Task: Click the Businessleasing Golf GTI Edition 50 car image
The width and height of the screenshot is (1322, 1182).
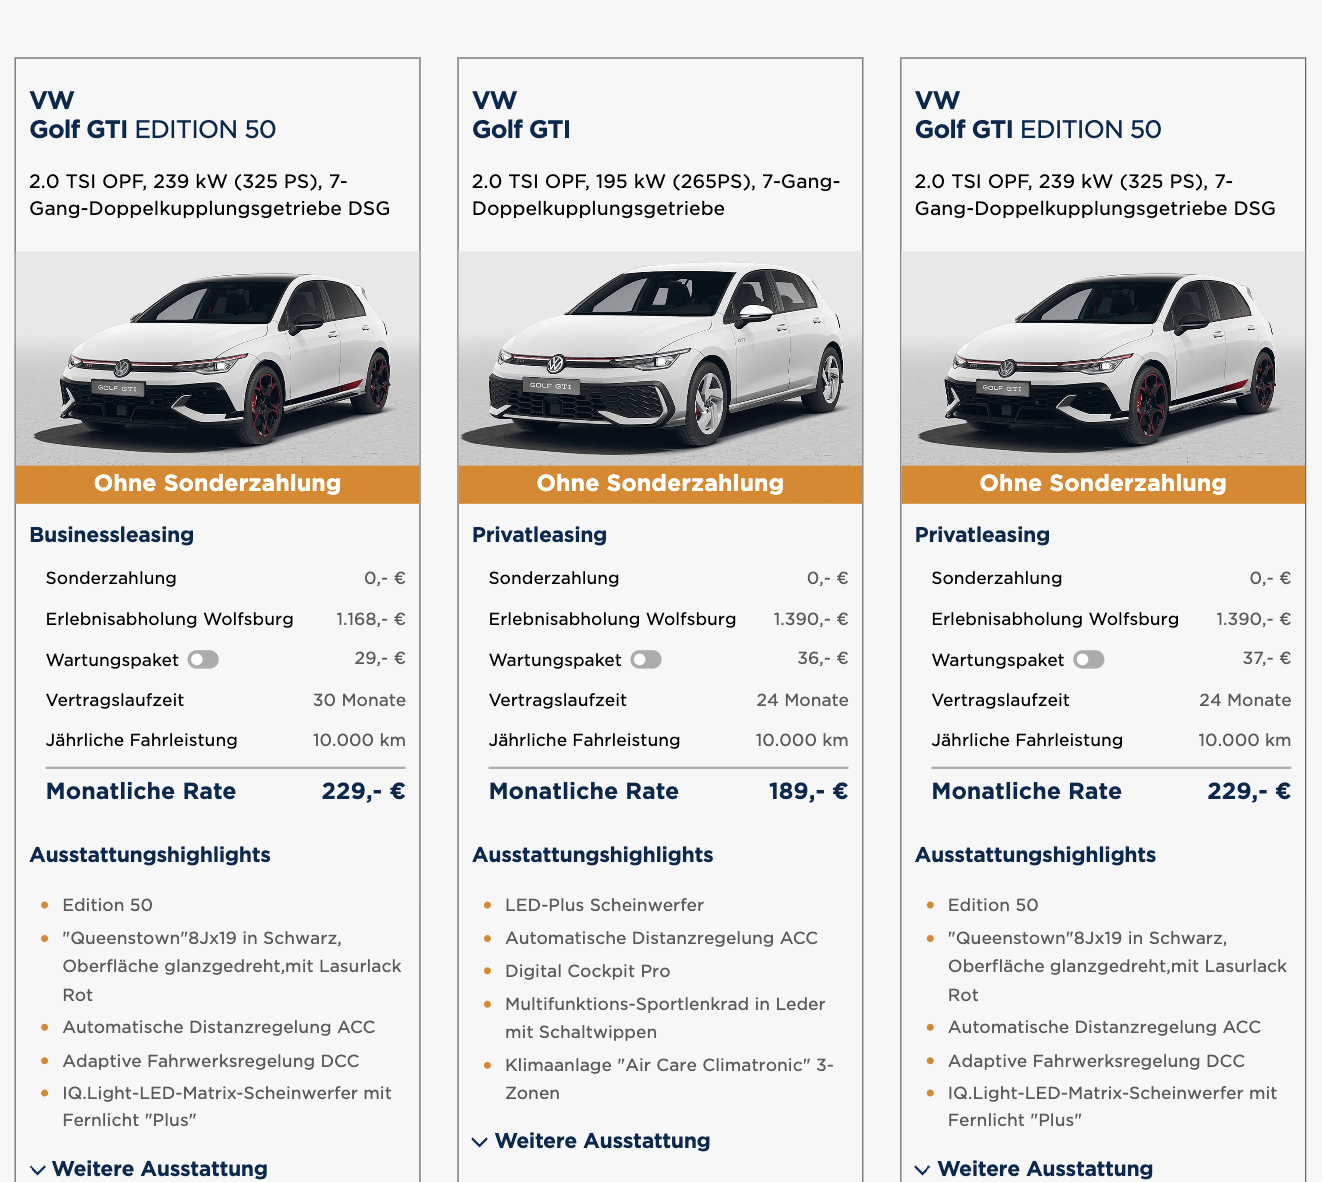Action: (x=217, y=358)
